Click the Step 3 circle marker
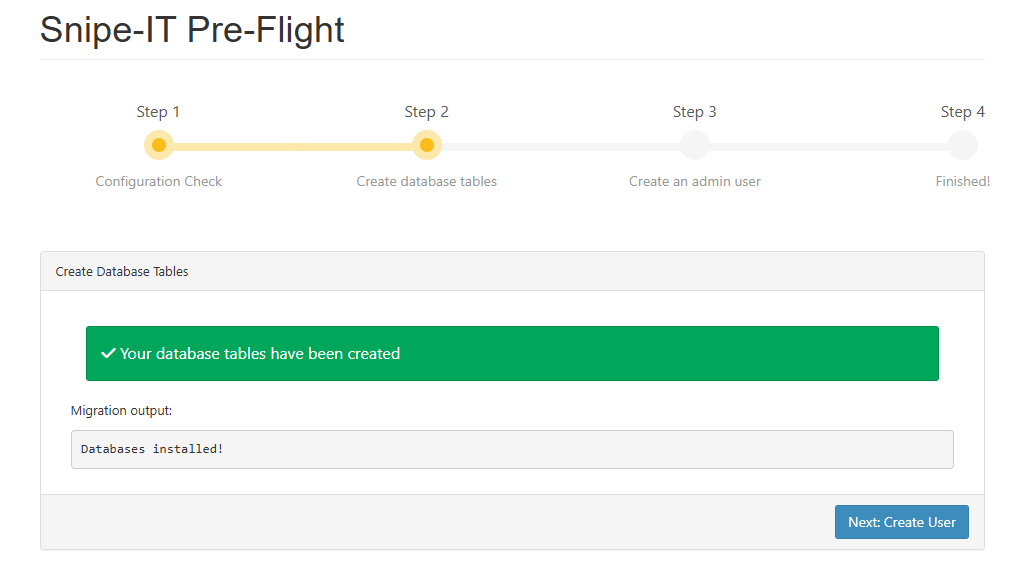This screenshot has height=571, width=1030. [695, 145]
